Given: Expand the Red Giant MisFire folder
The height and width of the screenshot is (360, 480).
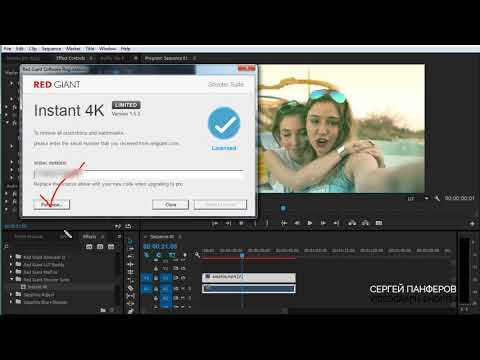Looking at the screenshot, I should 11,272.
